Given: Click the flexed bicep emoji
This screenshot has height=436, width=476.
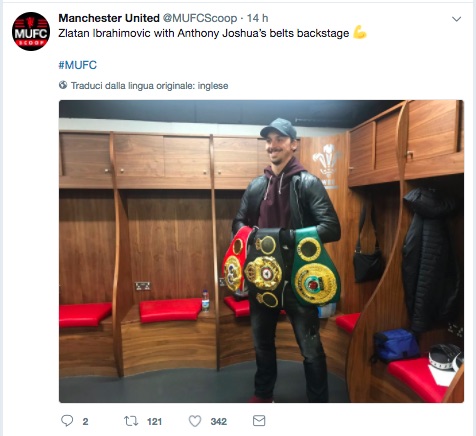Looking at the screenshot, I should coord(360,32).
